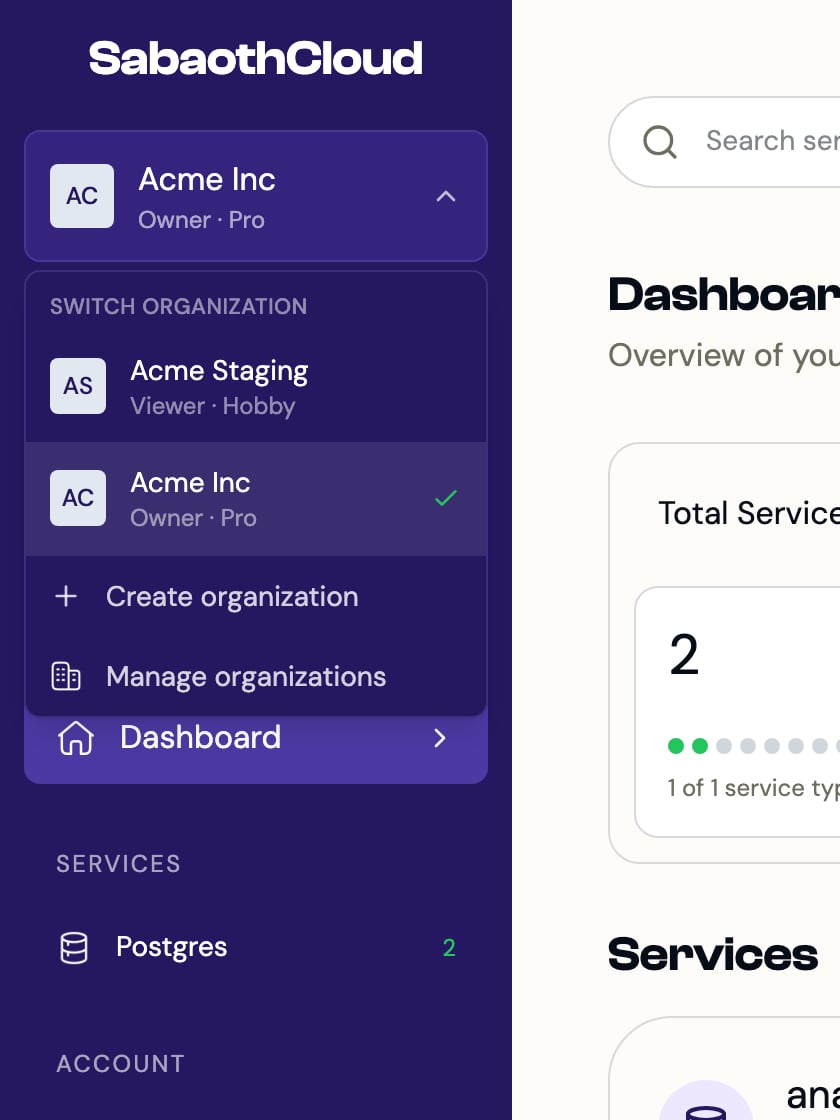Click the Total Services card number 2
The height and width of the screenshot is (1120, 840).
click(684, 654)
